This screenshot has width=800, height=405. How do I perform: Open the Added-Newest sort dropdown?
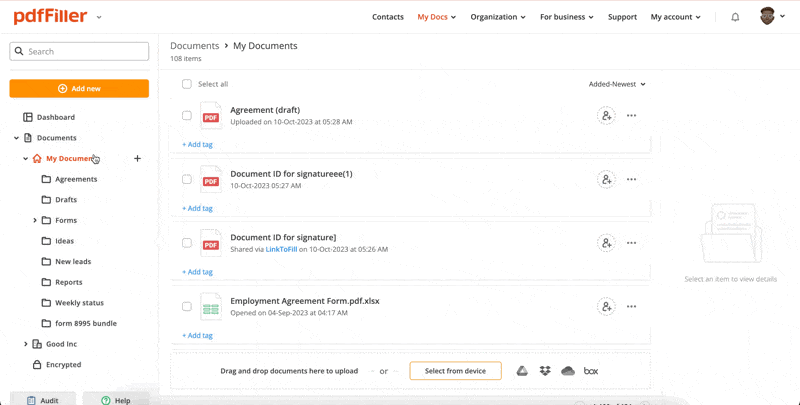tap(617, 84)
